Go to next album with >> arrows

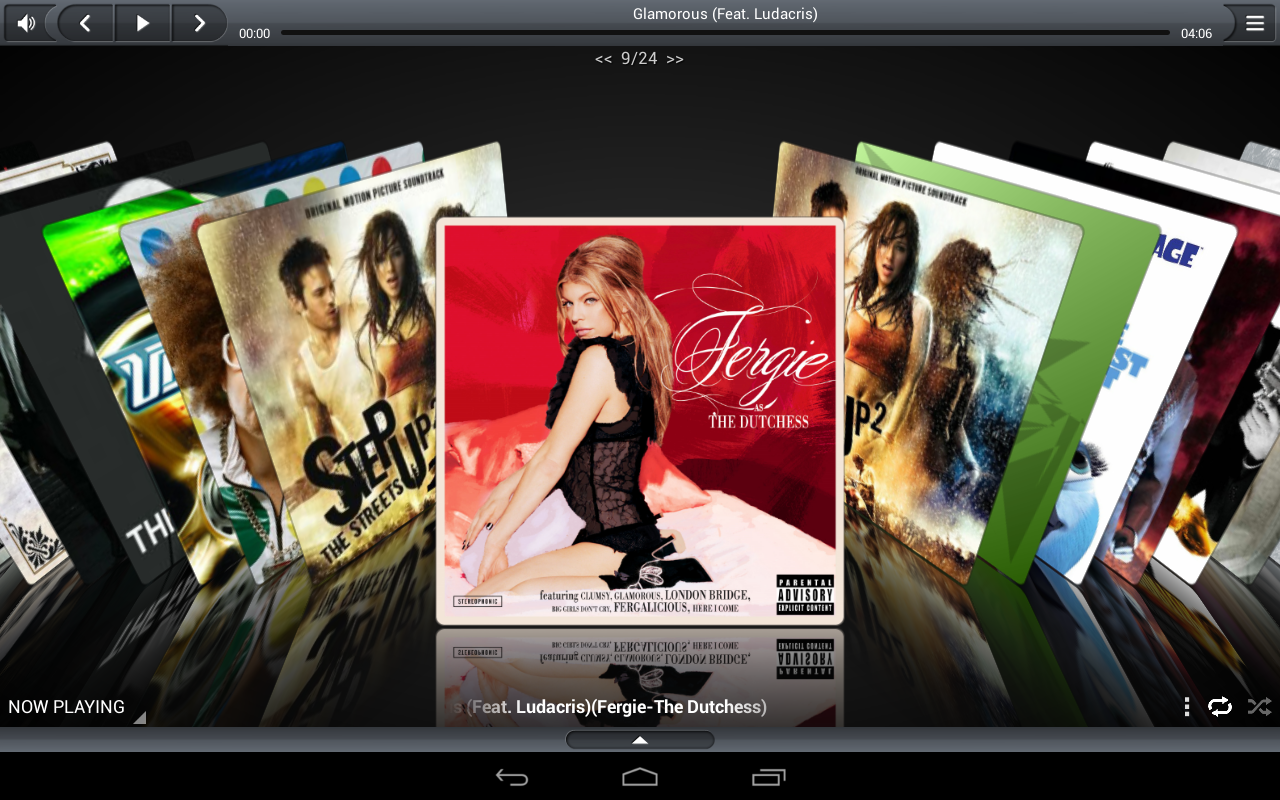point(675,59)
